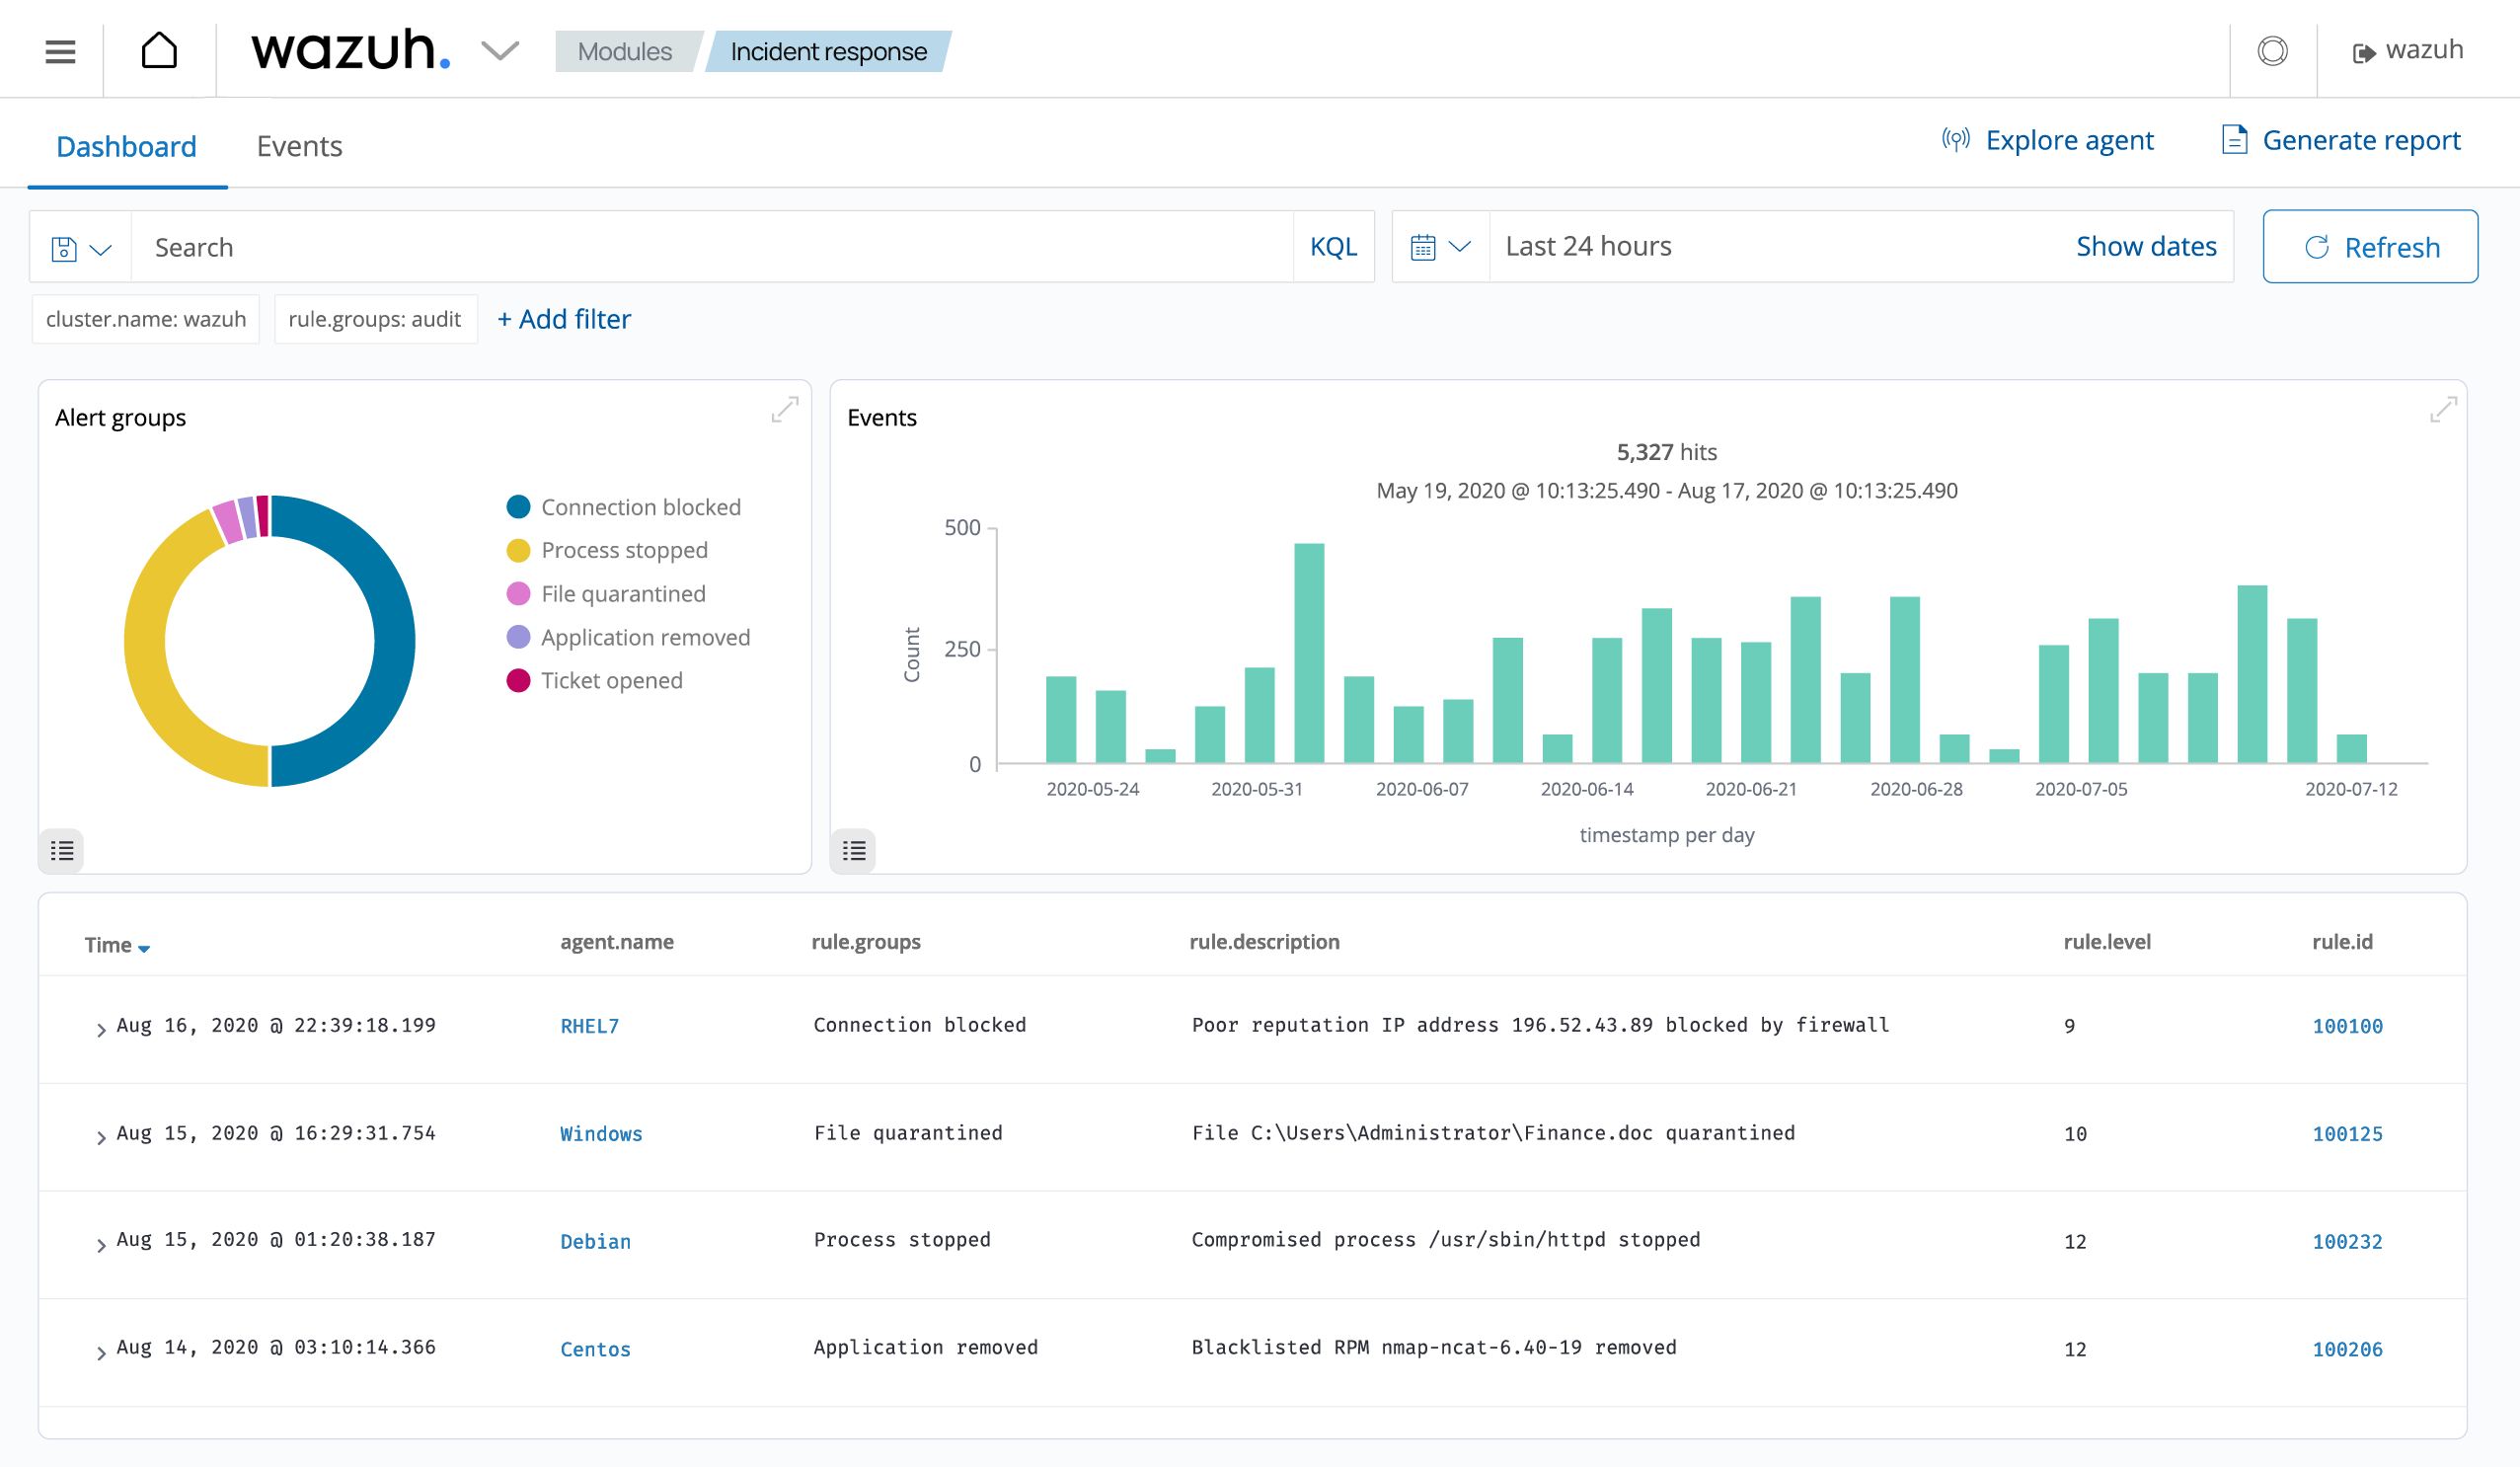2520x1467 pixels.
Task: Click the Explore agent broadcast icon
Action: [1955, 139]
